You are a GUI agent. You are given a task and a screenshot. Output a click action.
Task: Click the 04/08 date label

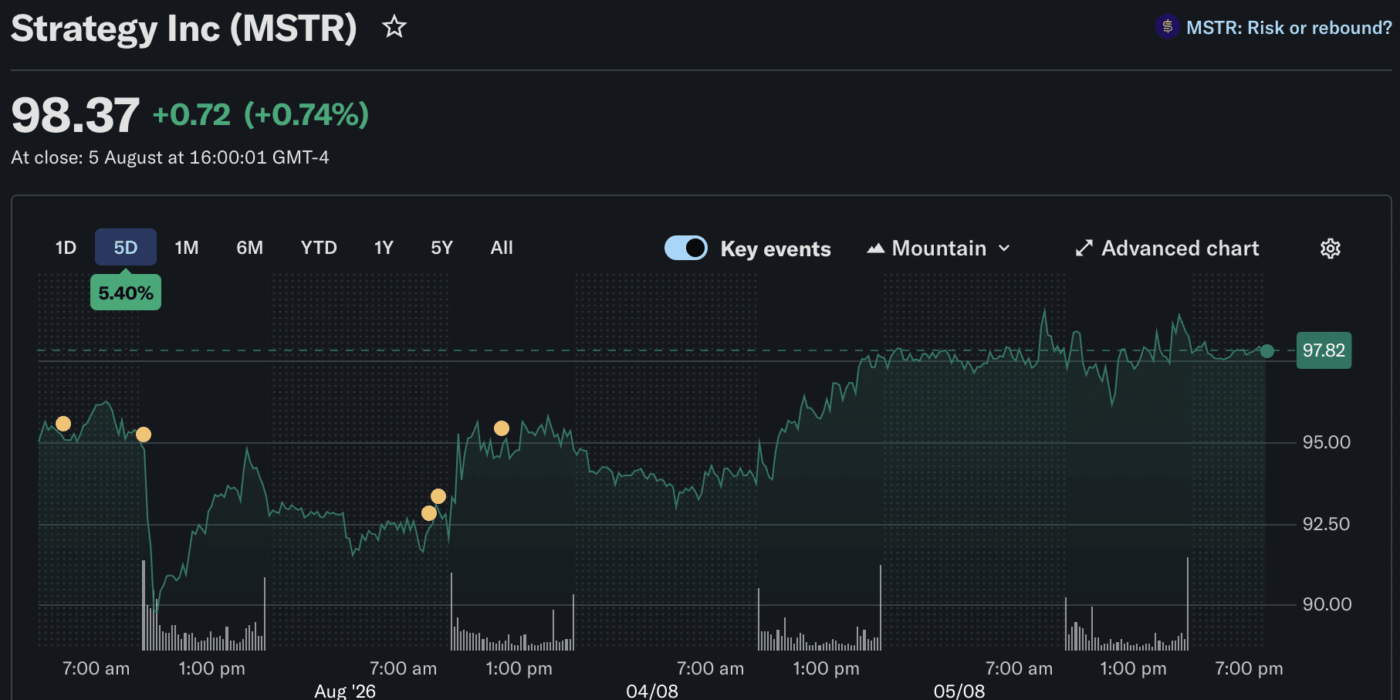tap(652, 691)
